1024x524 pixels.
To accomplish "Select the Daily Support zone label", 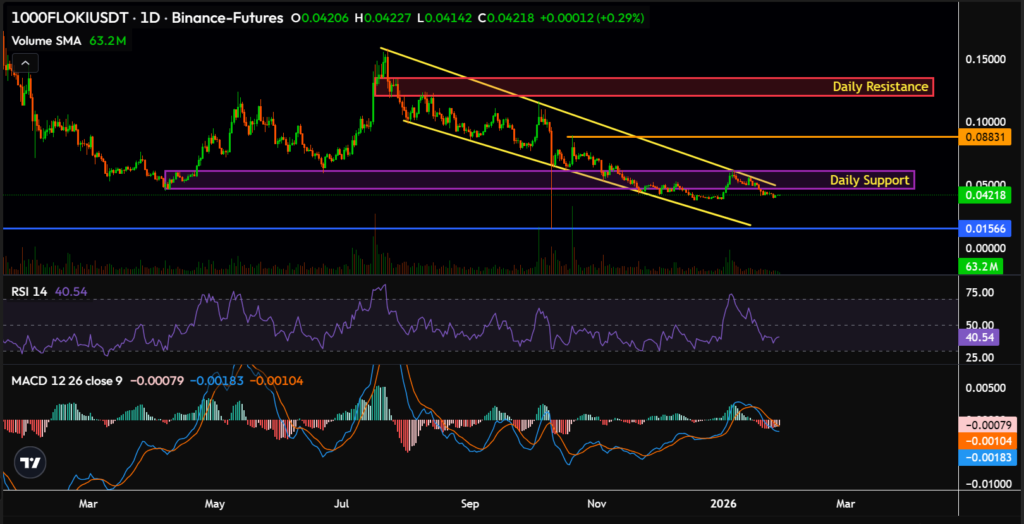I will point(869,180).
